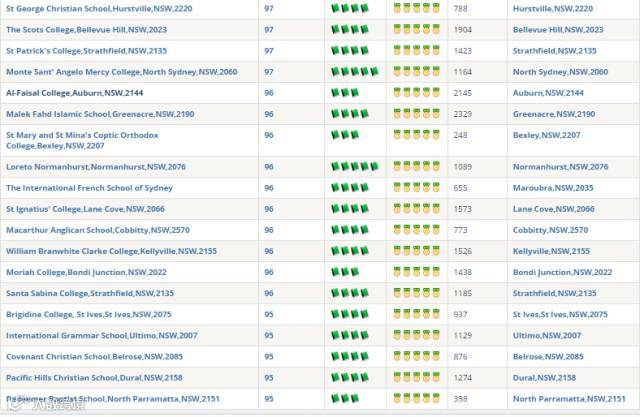Open Santa Sabina College, Strathfield link
Viewport: 640px width, 417px height.
click(x=90, y=293)
